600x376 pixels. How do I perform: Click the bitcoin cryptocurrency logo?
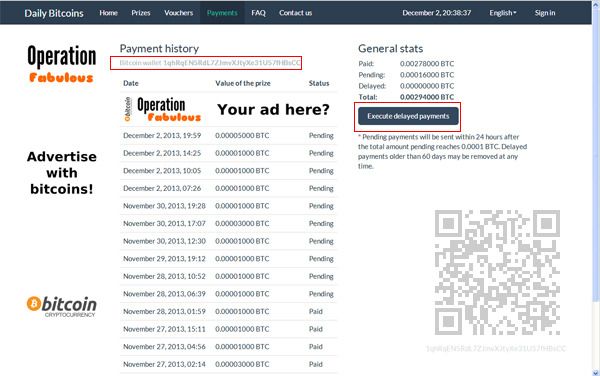tap(61, 306)
